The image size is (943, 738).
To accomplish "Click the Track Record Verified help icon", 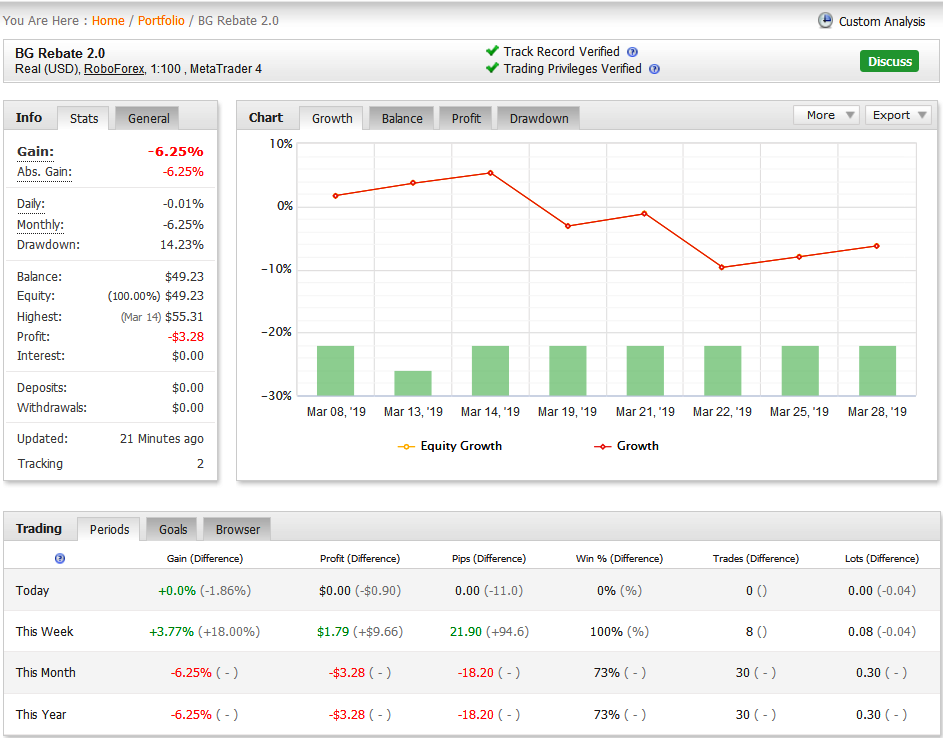I will tap(632, 52).
